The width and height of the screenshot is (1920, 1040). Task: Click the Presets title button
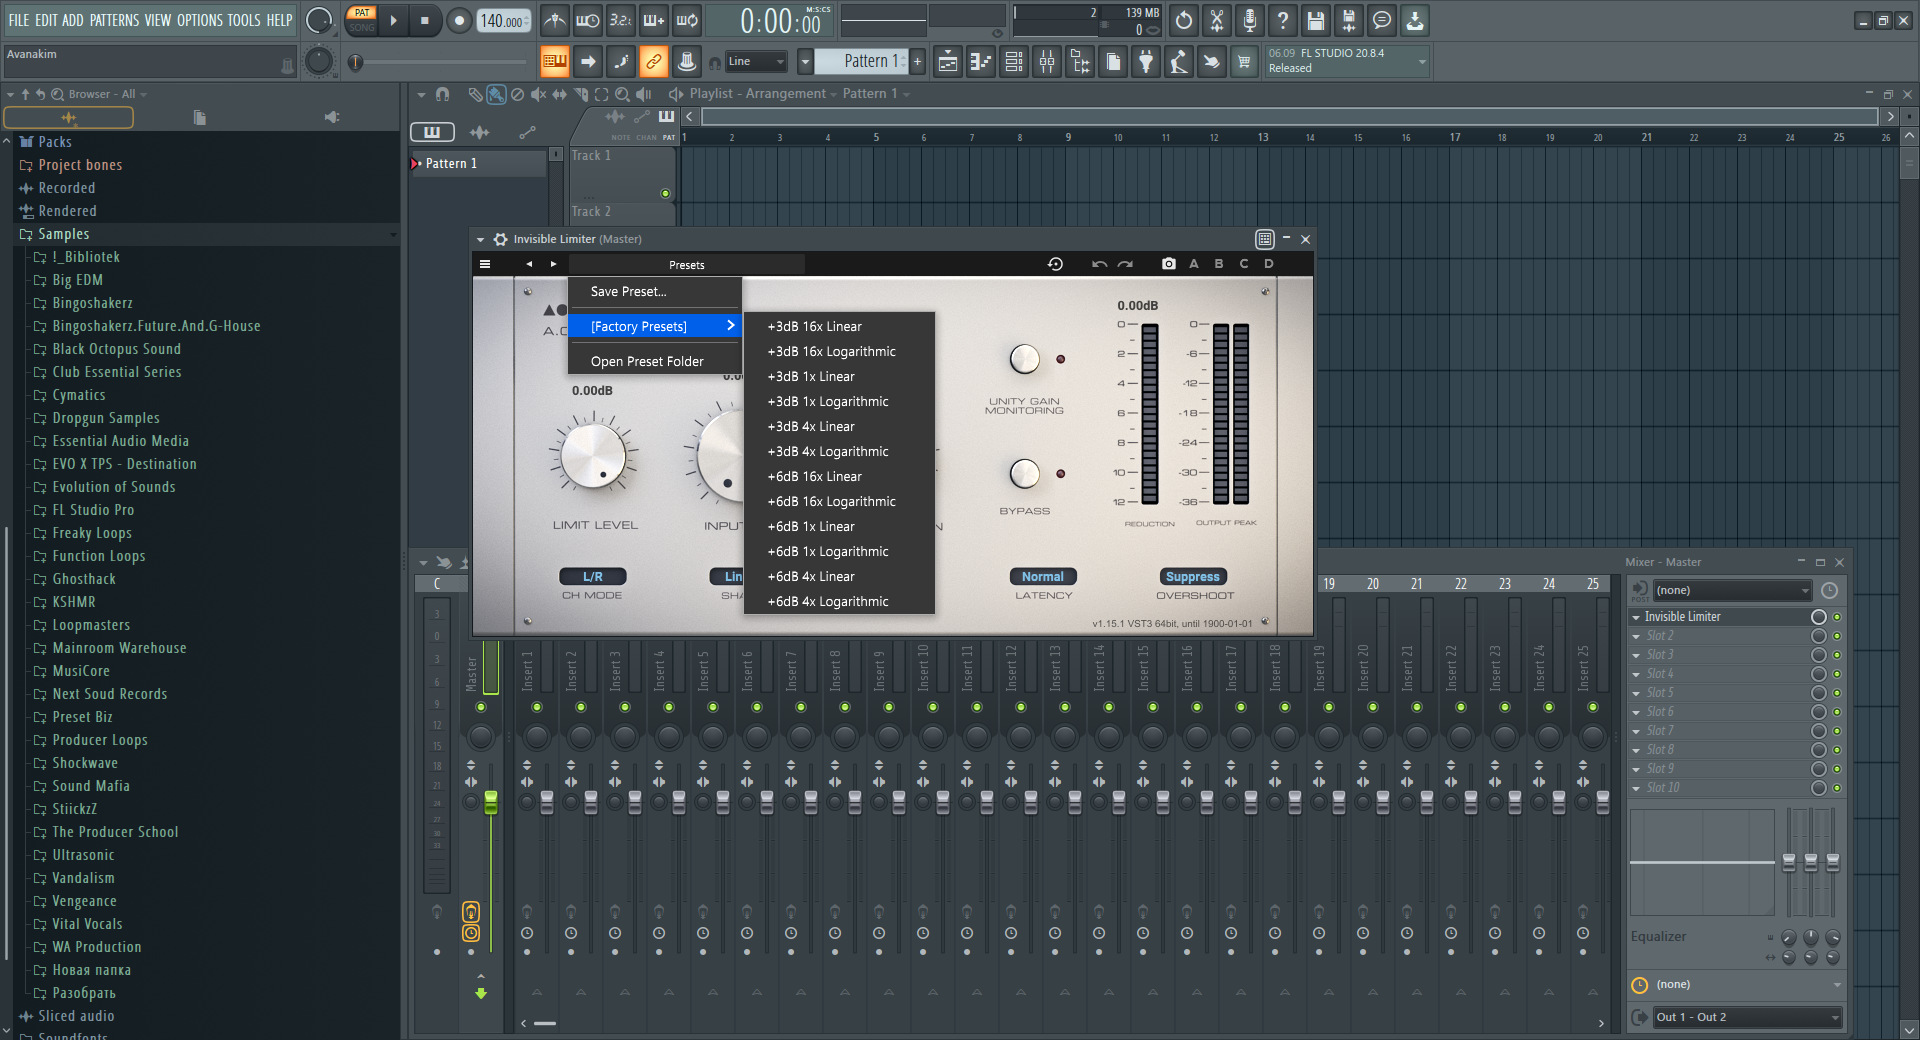687,265
